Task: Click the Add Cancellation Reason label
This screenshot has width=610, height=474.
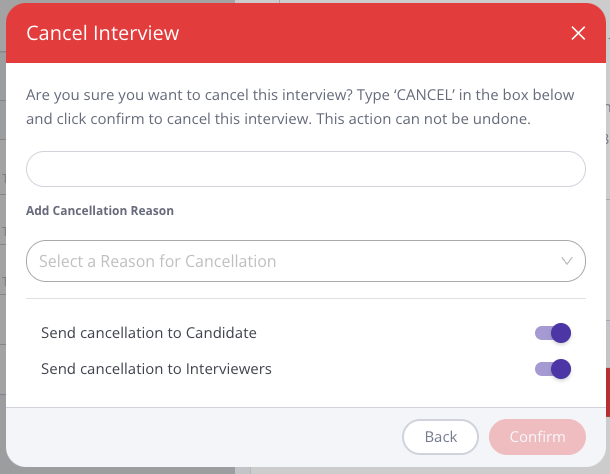Action: tap(100, 211)
